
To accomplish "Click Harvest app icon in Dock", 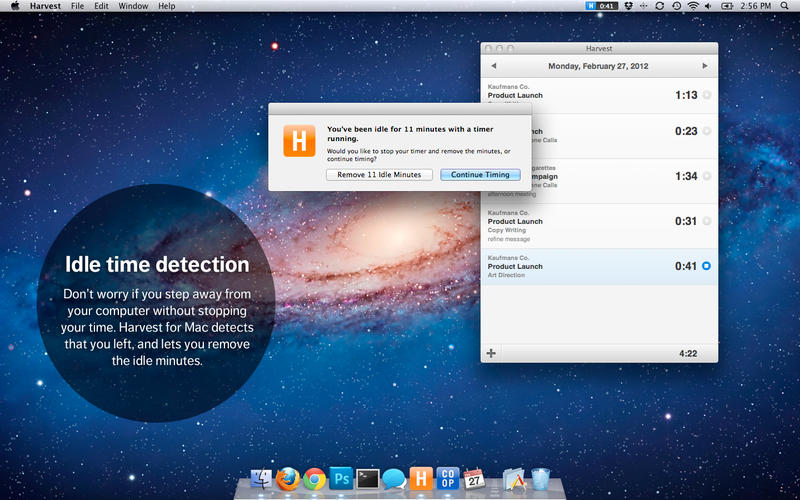I will (421, 479).
